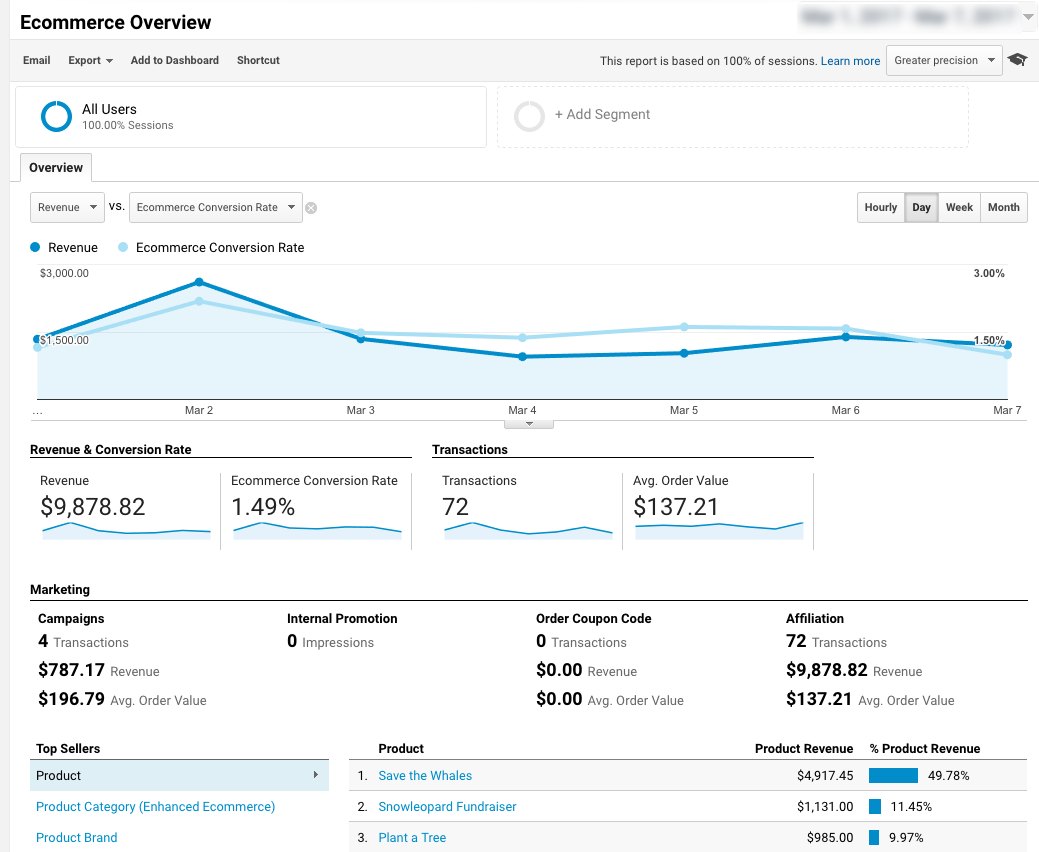Click the Revenue sparkline thumbnail
Screen dimensions: 1039x852
click(x=126, y=531)
